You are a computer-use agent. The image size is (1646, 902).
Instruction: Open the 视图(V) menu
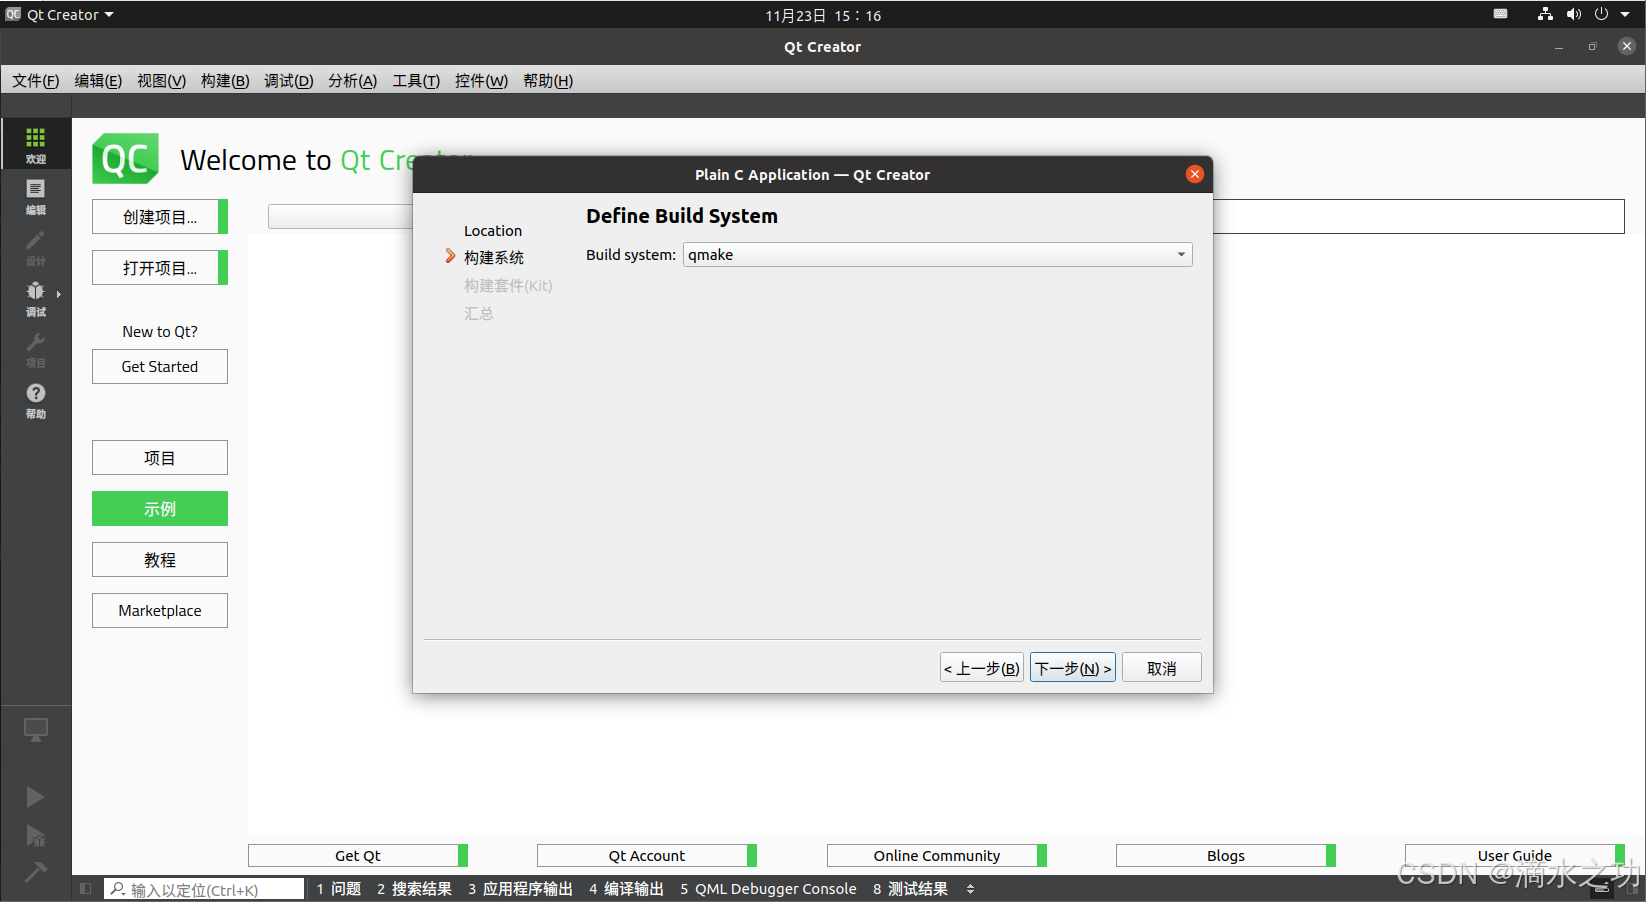pyautogui.click(x=161, y=81)
